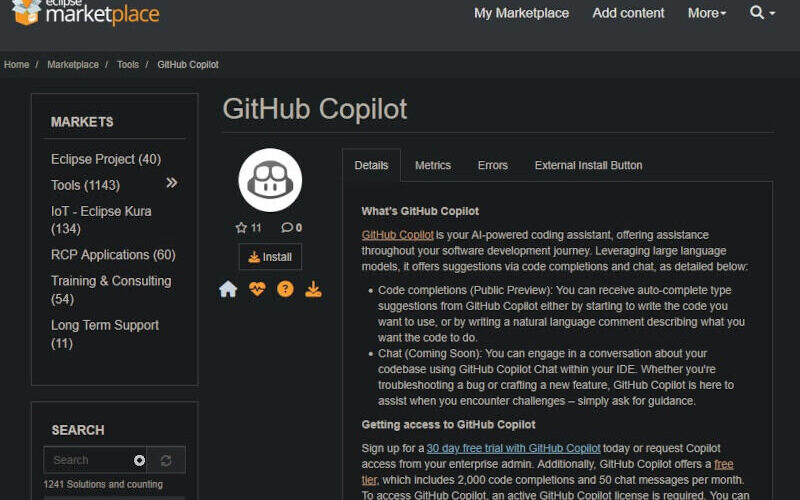Open 30 day free trial link
Viewport: 800px width, 500px height.
513,448
